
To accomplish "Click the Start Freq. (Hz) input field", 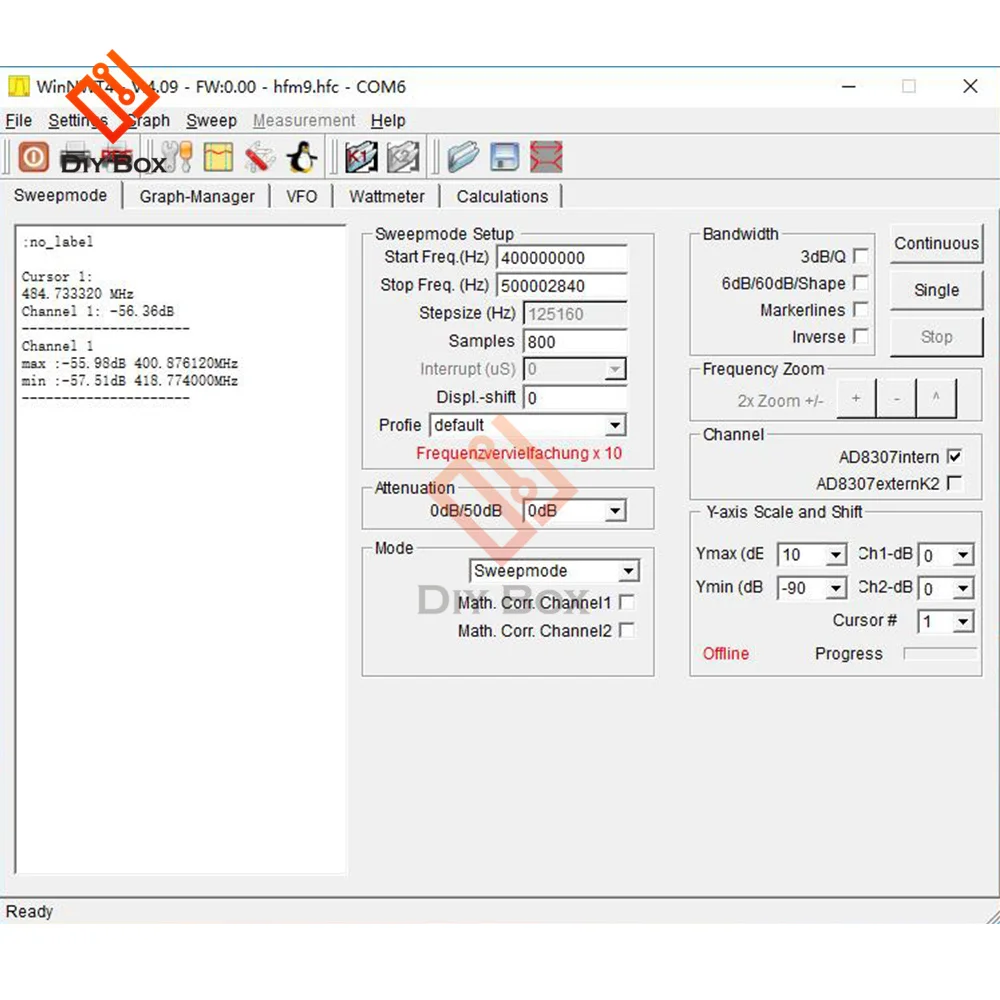I will tap(562, 258).
